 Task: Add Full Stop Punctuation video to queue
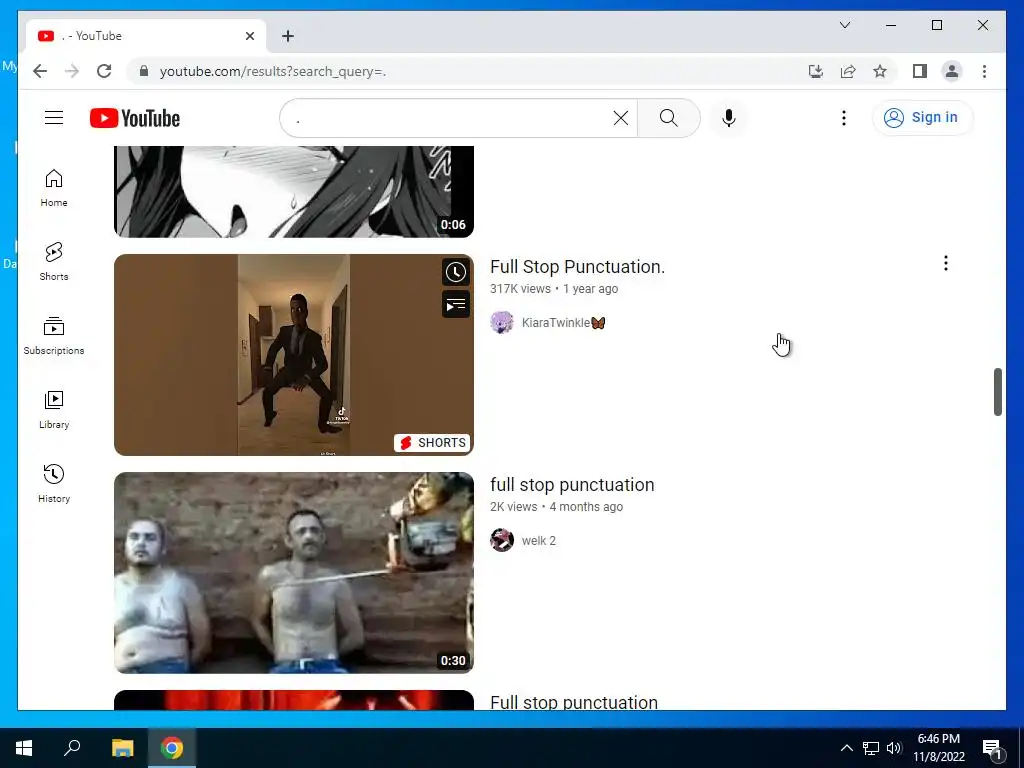456,304
